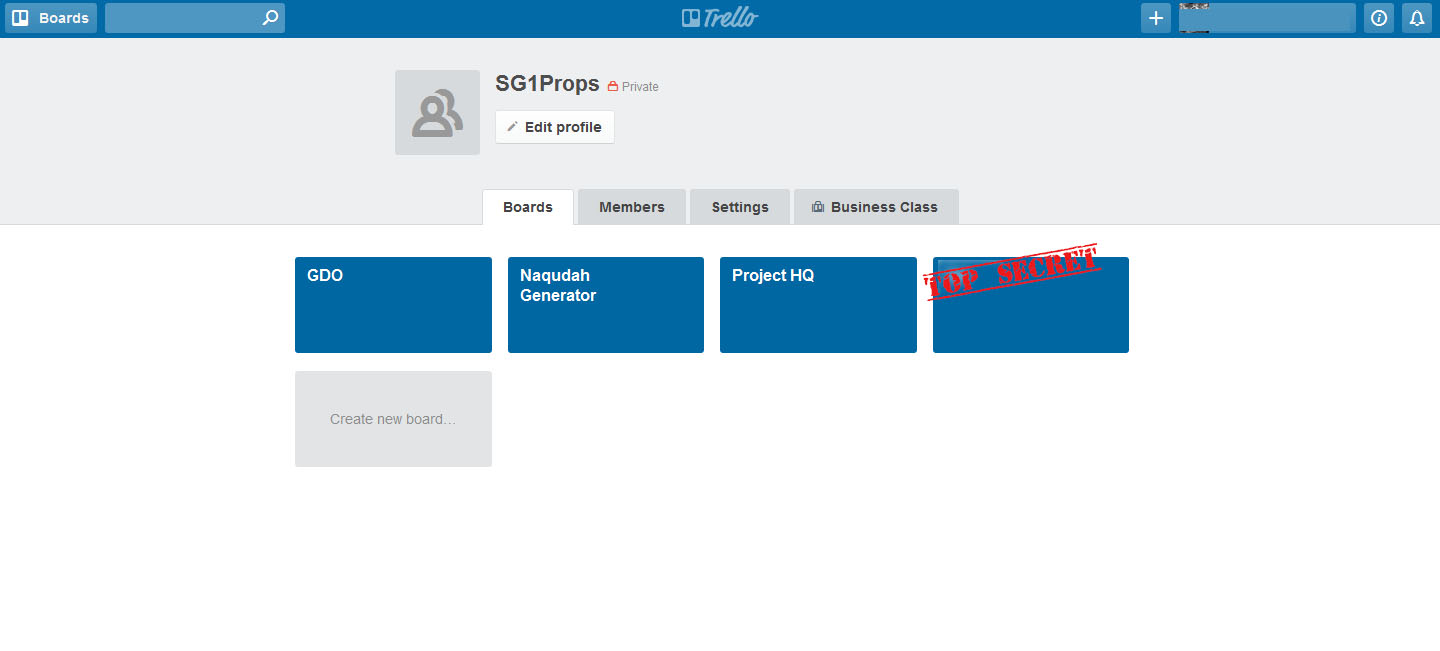Click Create new board

click(x=393, y=419)
